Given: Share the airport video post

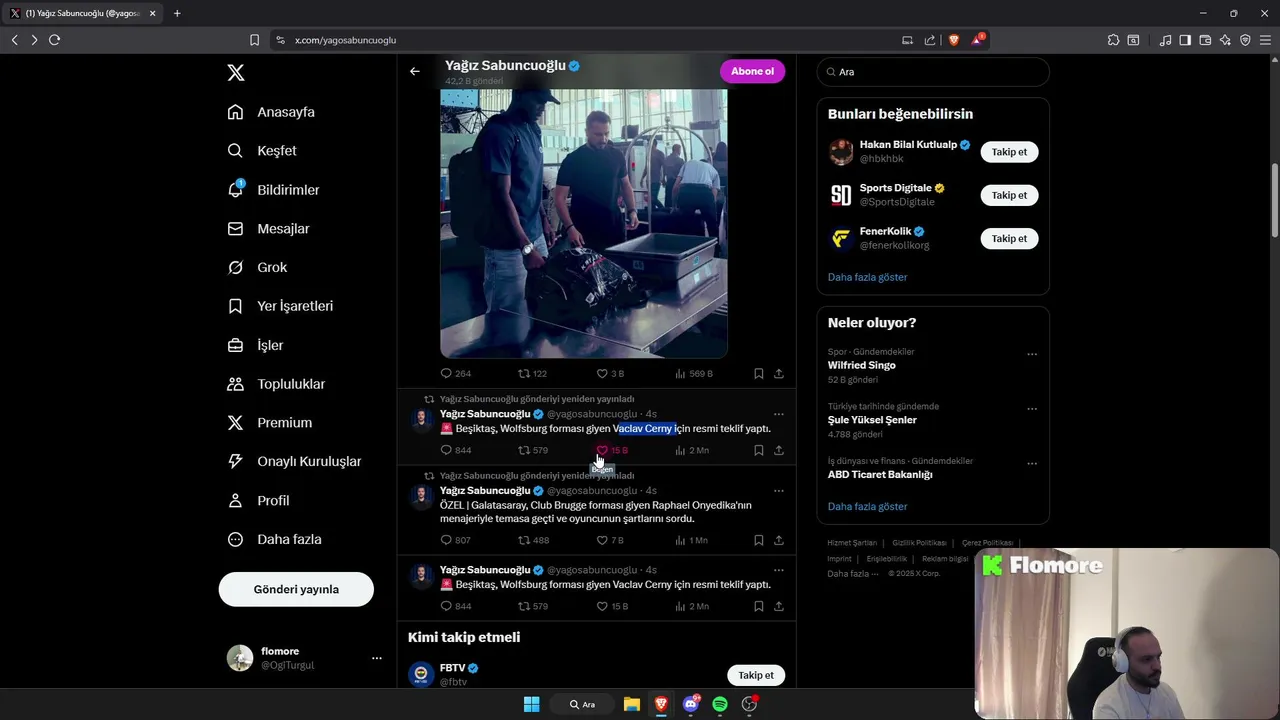Looking at the screenshot, I should 779,374.
